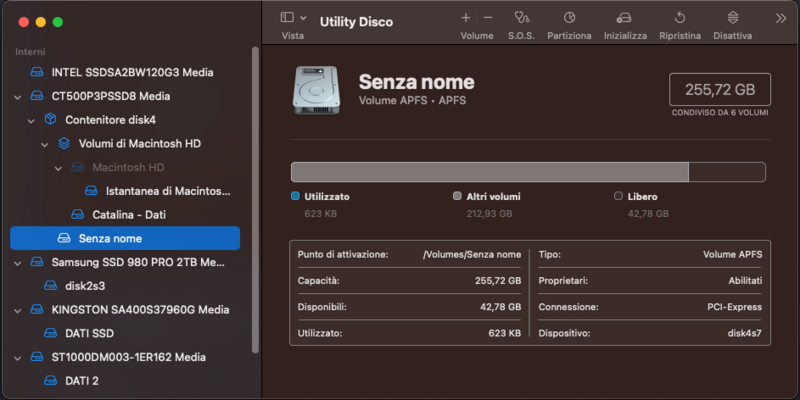
Task: Show more toolbar items via double chevron
Action: 781,18
